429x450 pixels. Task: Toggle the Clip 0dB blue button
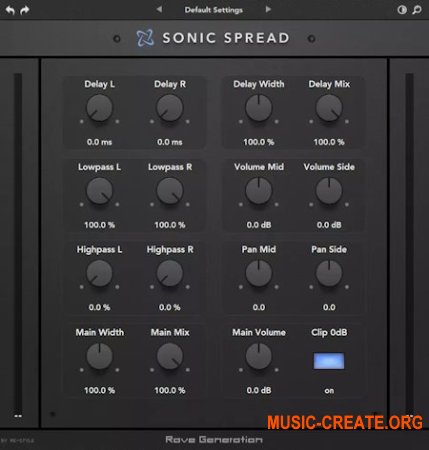point(329,361)
